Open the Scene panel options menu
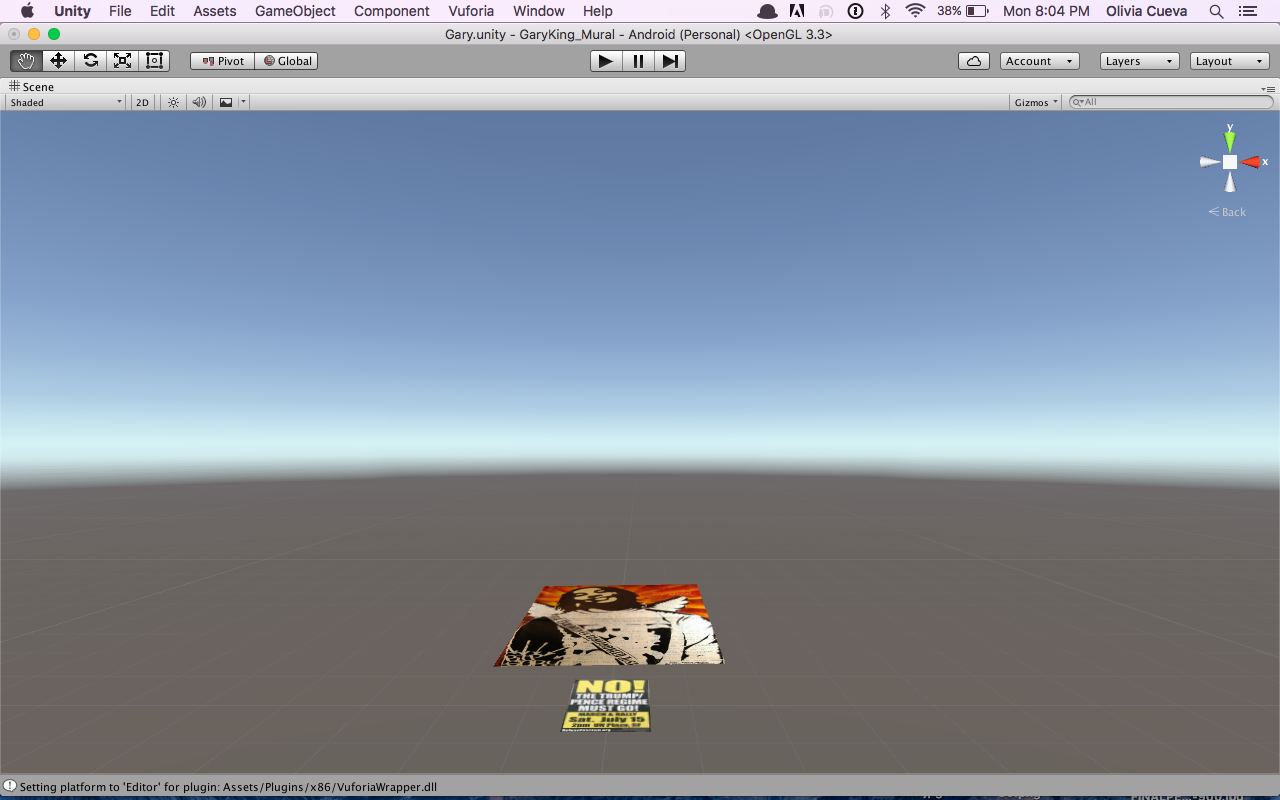This screenshot has height=800, width=1280. (x=1268, y=88)
